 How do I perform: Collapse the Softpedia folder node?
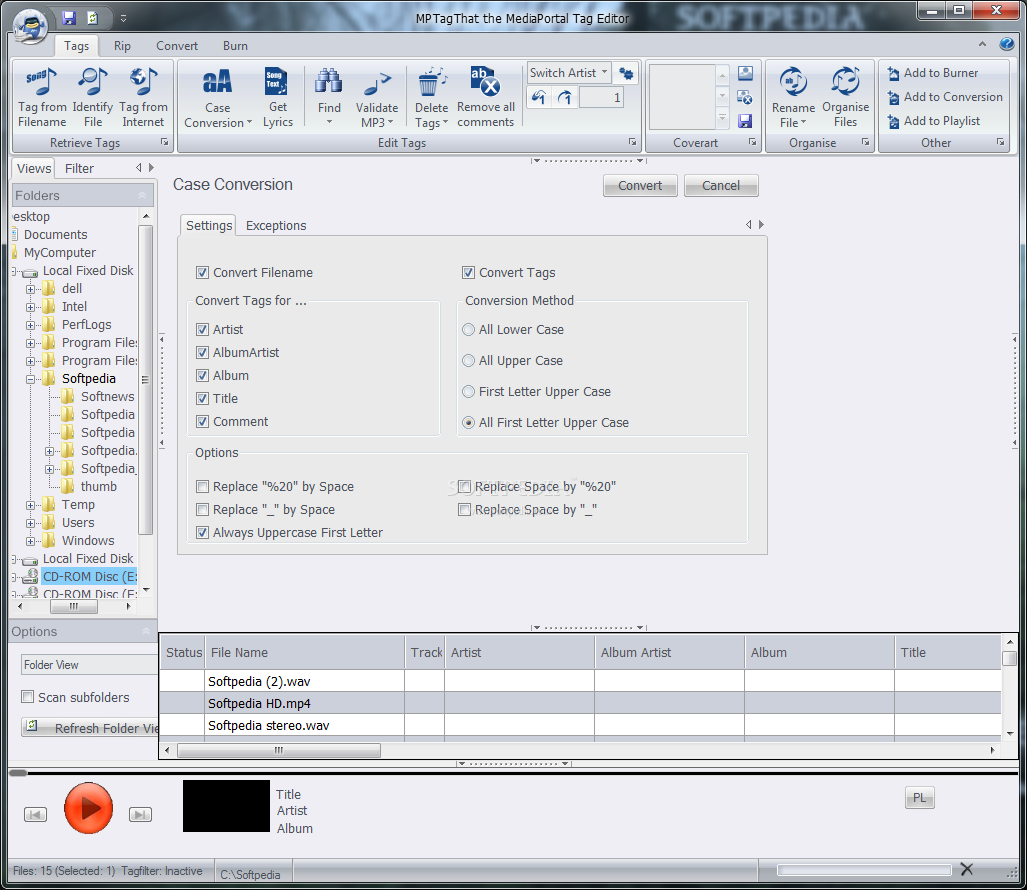30,379
